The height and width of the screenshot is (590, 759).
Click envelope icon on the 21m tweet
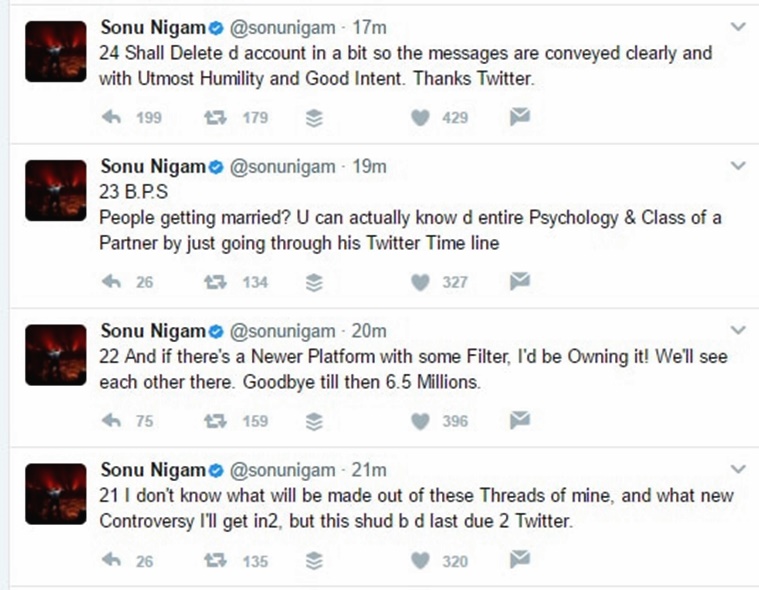coord(520,559)
